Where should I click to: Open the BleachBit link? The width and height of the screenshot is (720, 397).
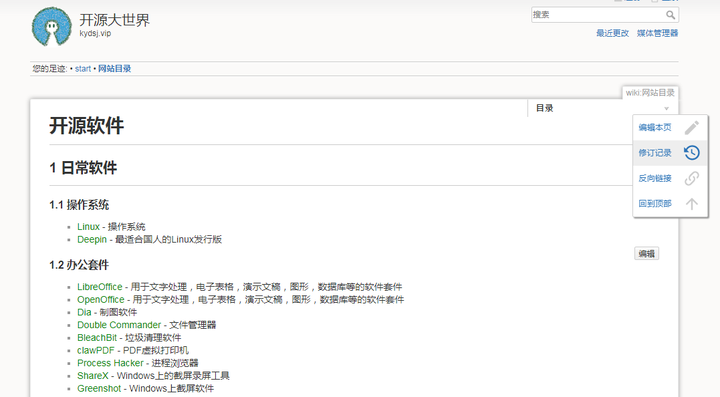pos(97,338)
